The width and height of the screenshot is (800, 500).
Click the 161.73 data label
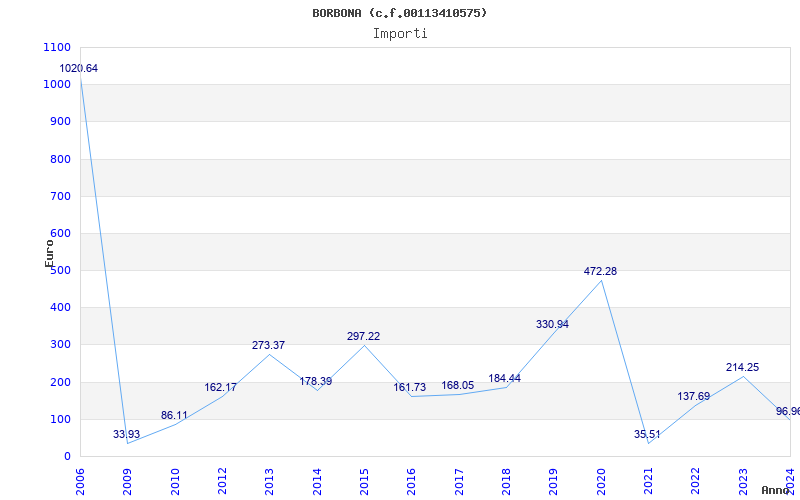click(409, 387)
